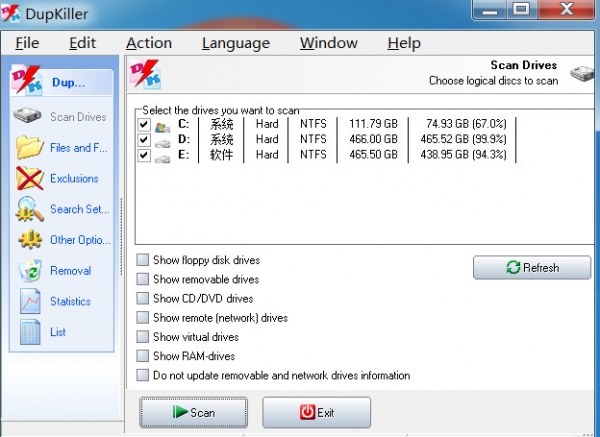This screenshot has width=600, height=437.
Task: Click the Scan Drives sidebar icon
Action: coord(29,117)
